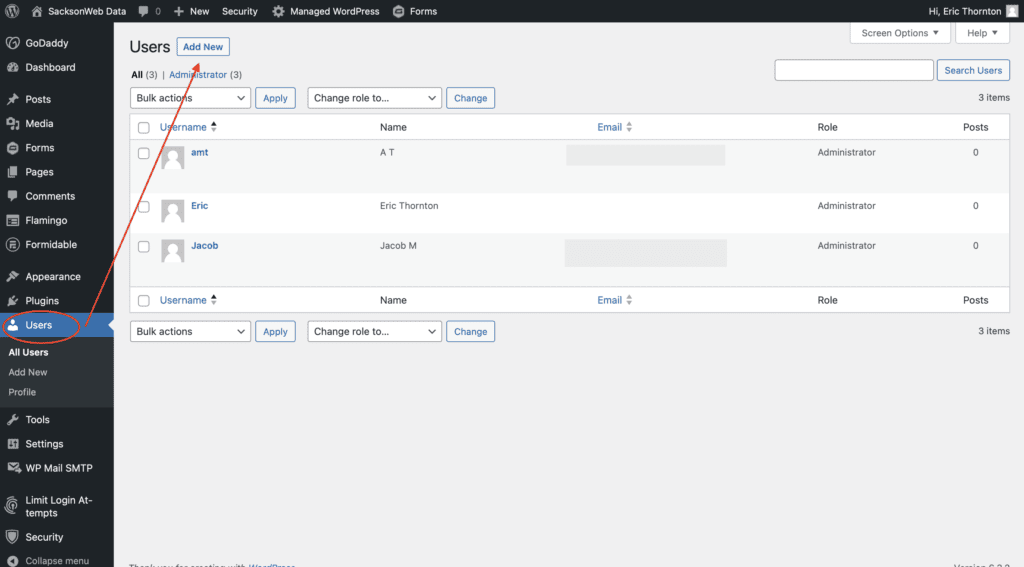The image size is (1024, 567).
Task: Select Add New submenu item under Users
Action: [x=27, y=372]
